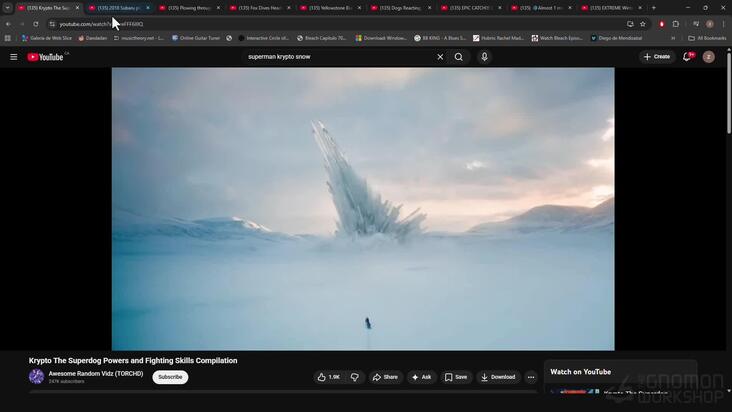Close the Krypto The Superdog tab

click(77, 8)
